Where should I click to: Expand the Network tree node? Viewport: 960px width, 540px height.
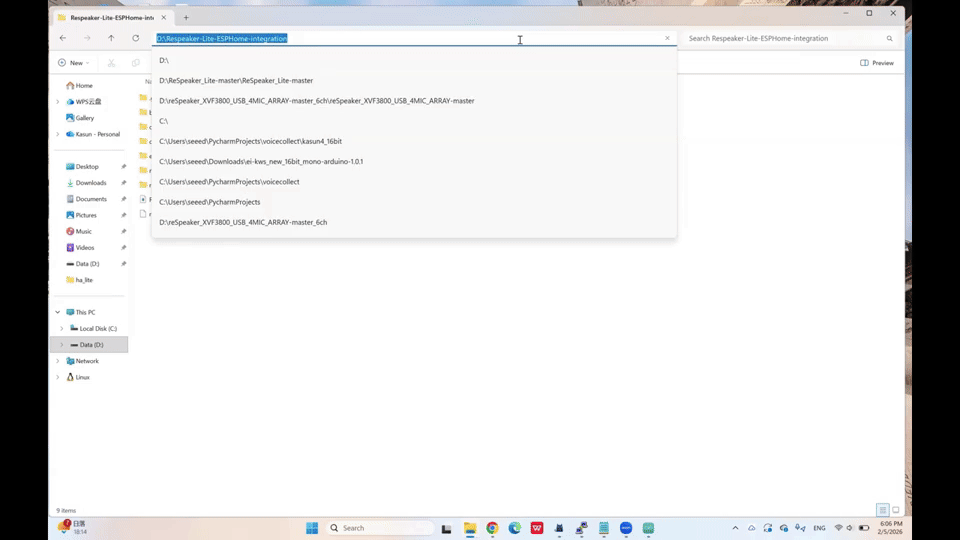pos(57,361)
